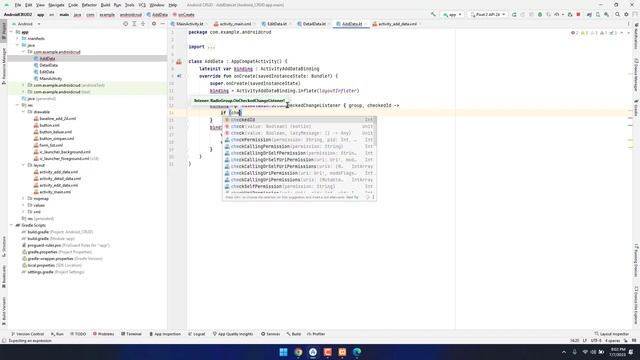This screenshot has width=640, height=360.
Task: Switch to the MainActivity.kt editor tab
Action: pyautogui.click(x=189, y=24)
